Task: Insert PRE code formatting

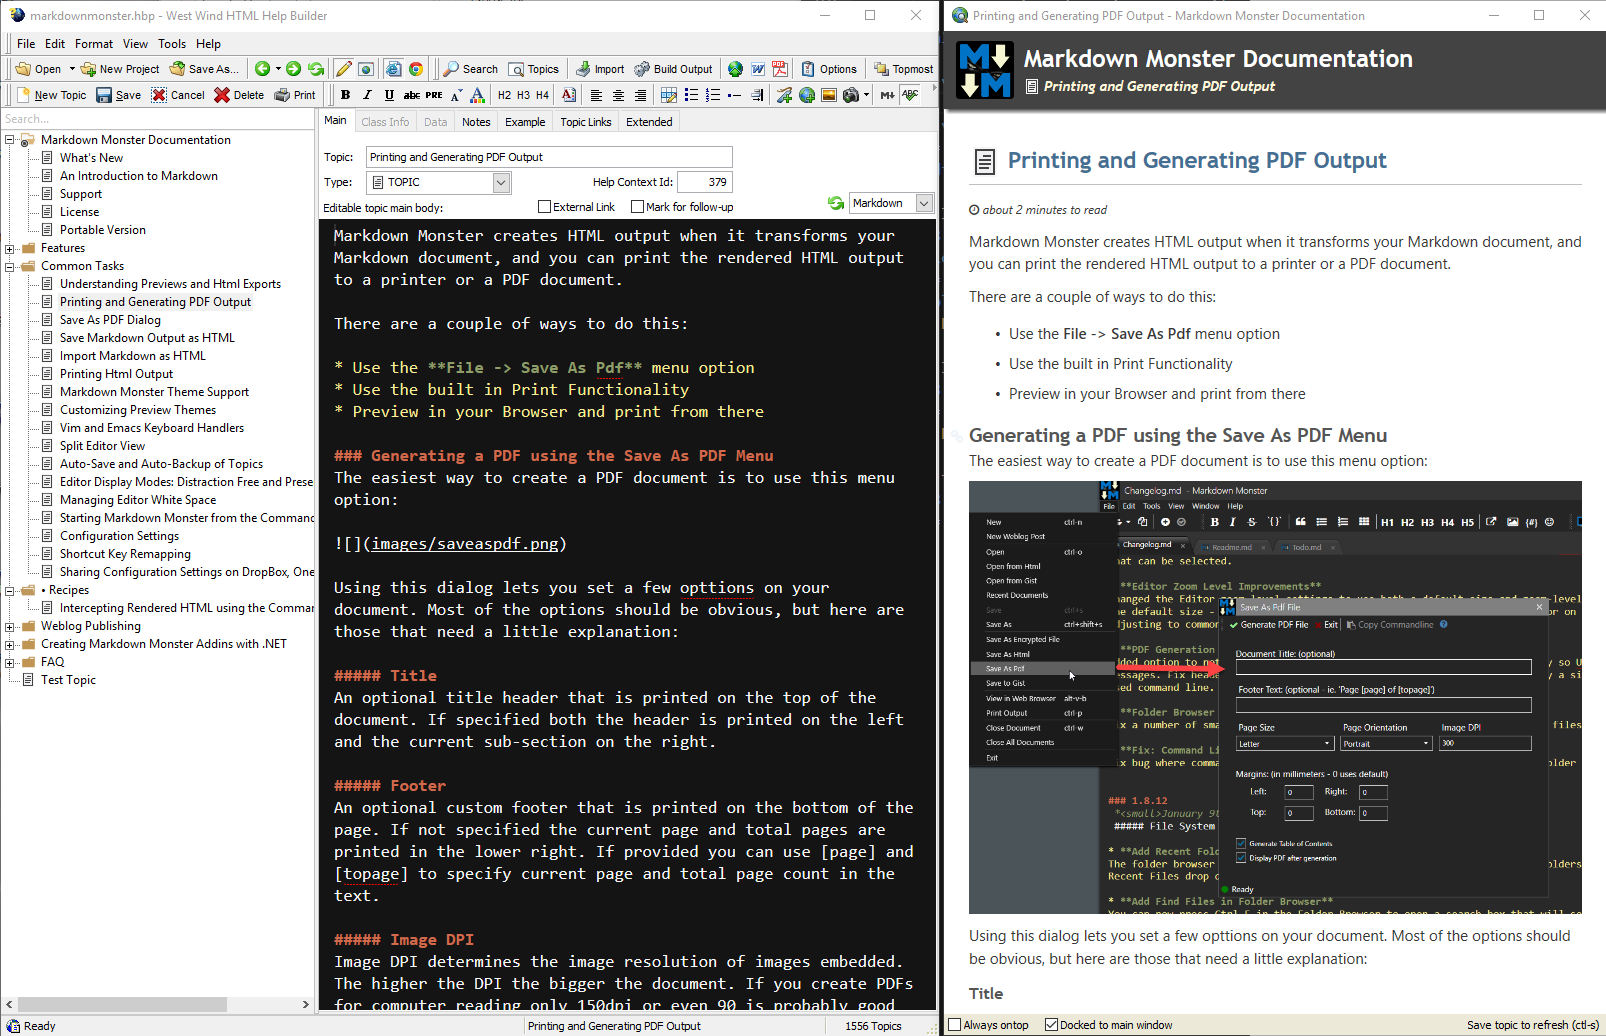Action: click(x=434, y=95)
